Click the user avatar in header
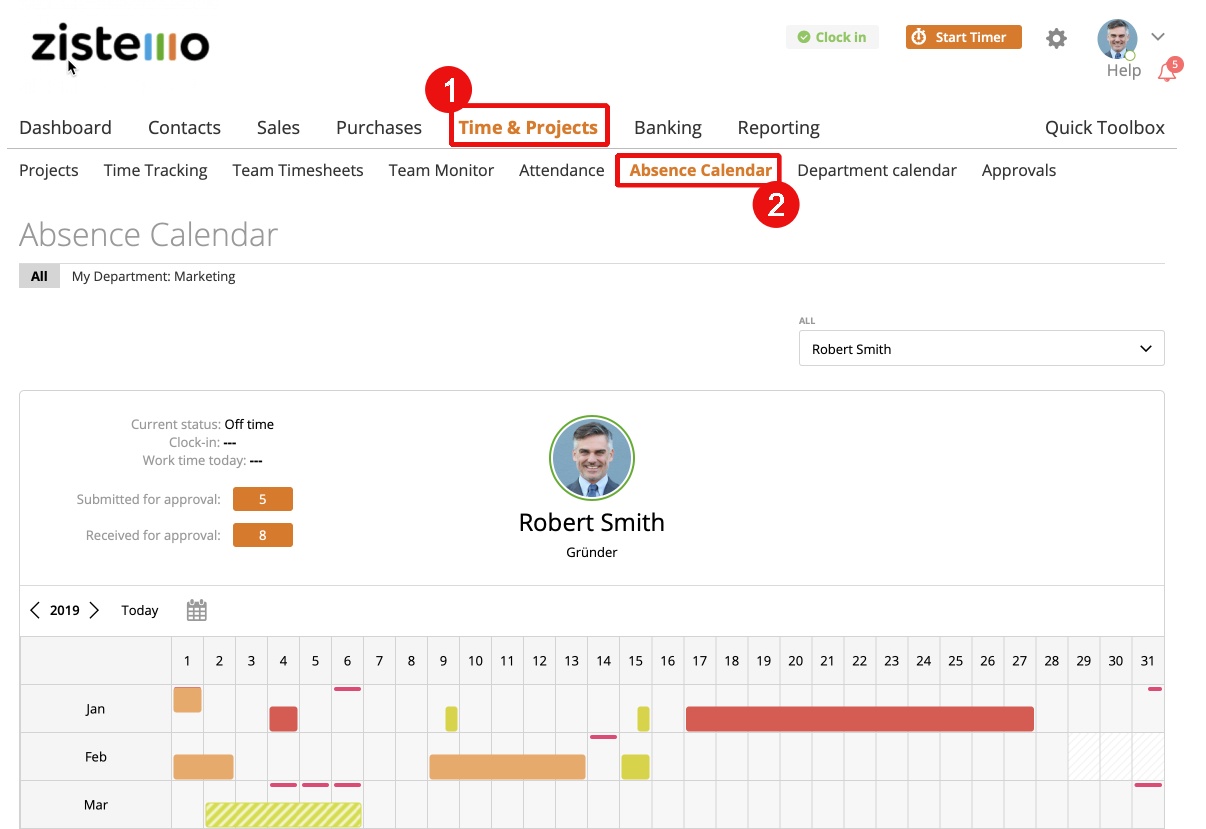1206x829 pixels. coord(1117,39)
